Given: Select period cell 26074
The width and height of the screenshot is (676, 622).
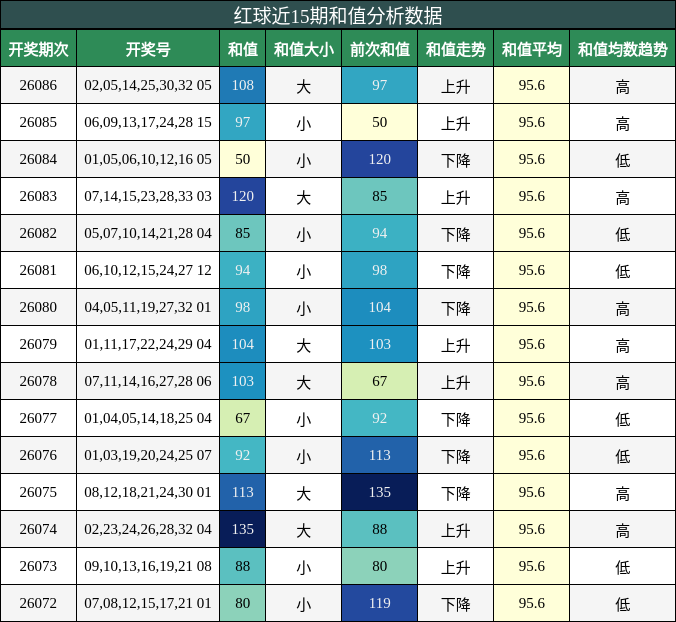Looking at the screenshot, I should pyautogui.click(x=38, y=529).
